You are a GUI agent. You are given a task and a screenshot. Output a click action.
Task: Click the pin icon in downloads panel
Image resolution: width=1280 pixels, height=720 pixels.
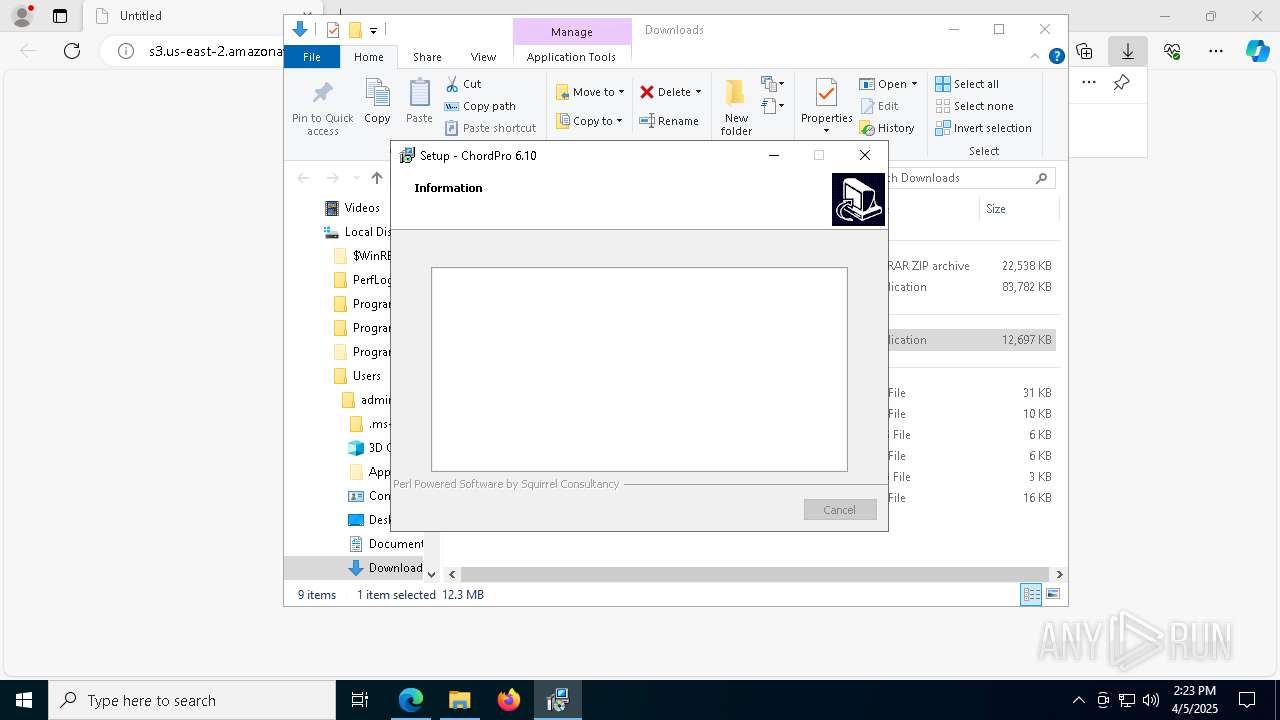pyautogui.click(x=1122, y=83)
